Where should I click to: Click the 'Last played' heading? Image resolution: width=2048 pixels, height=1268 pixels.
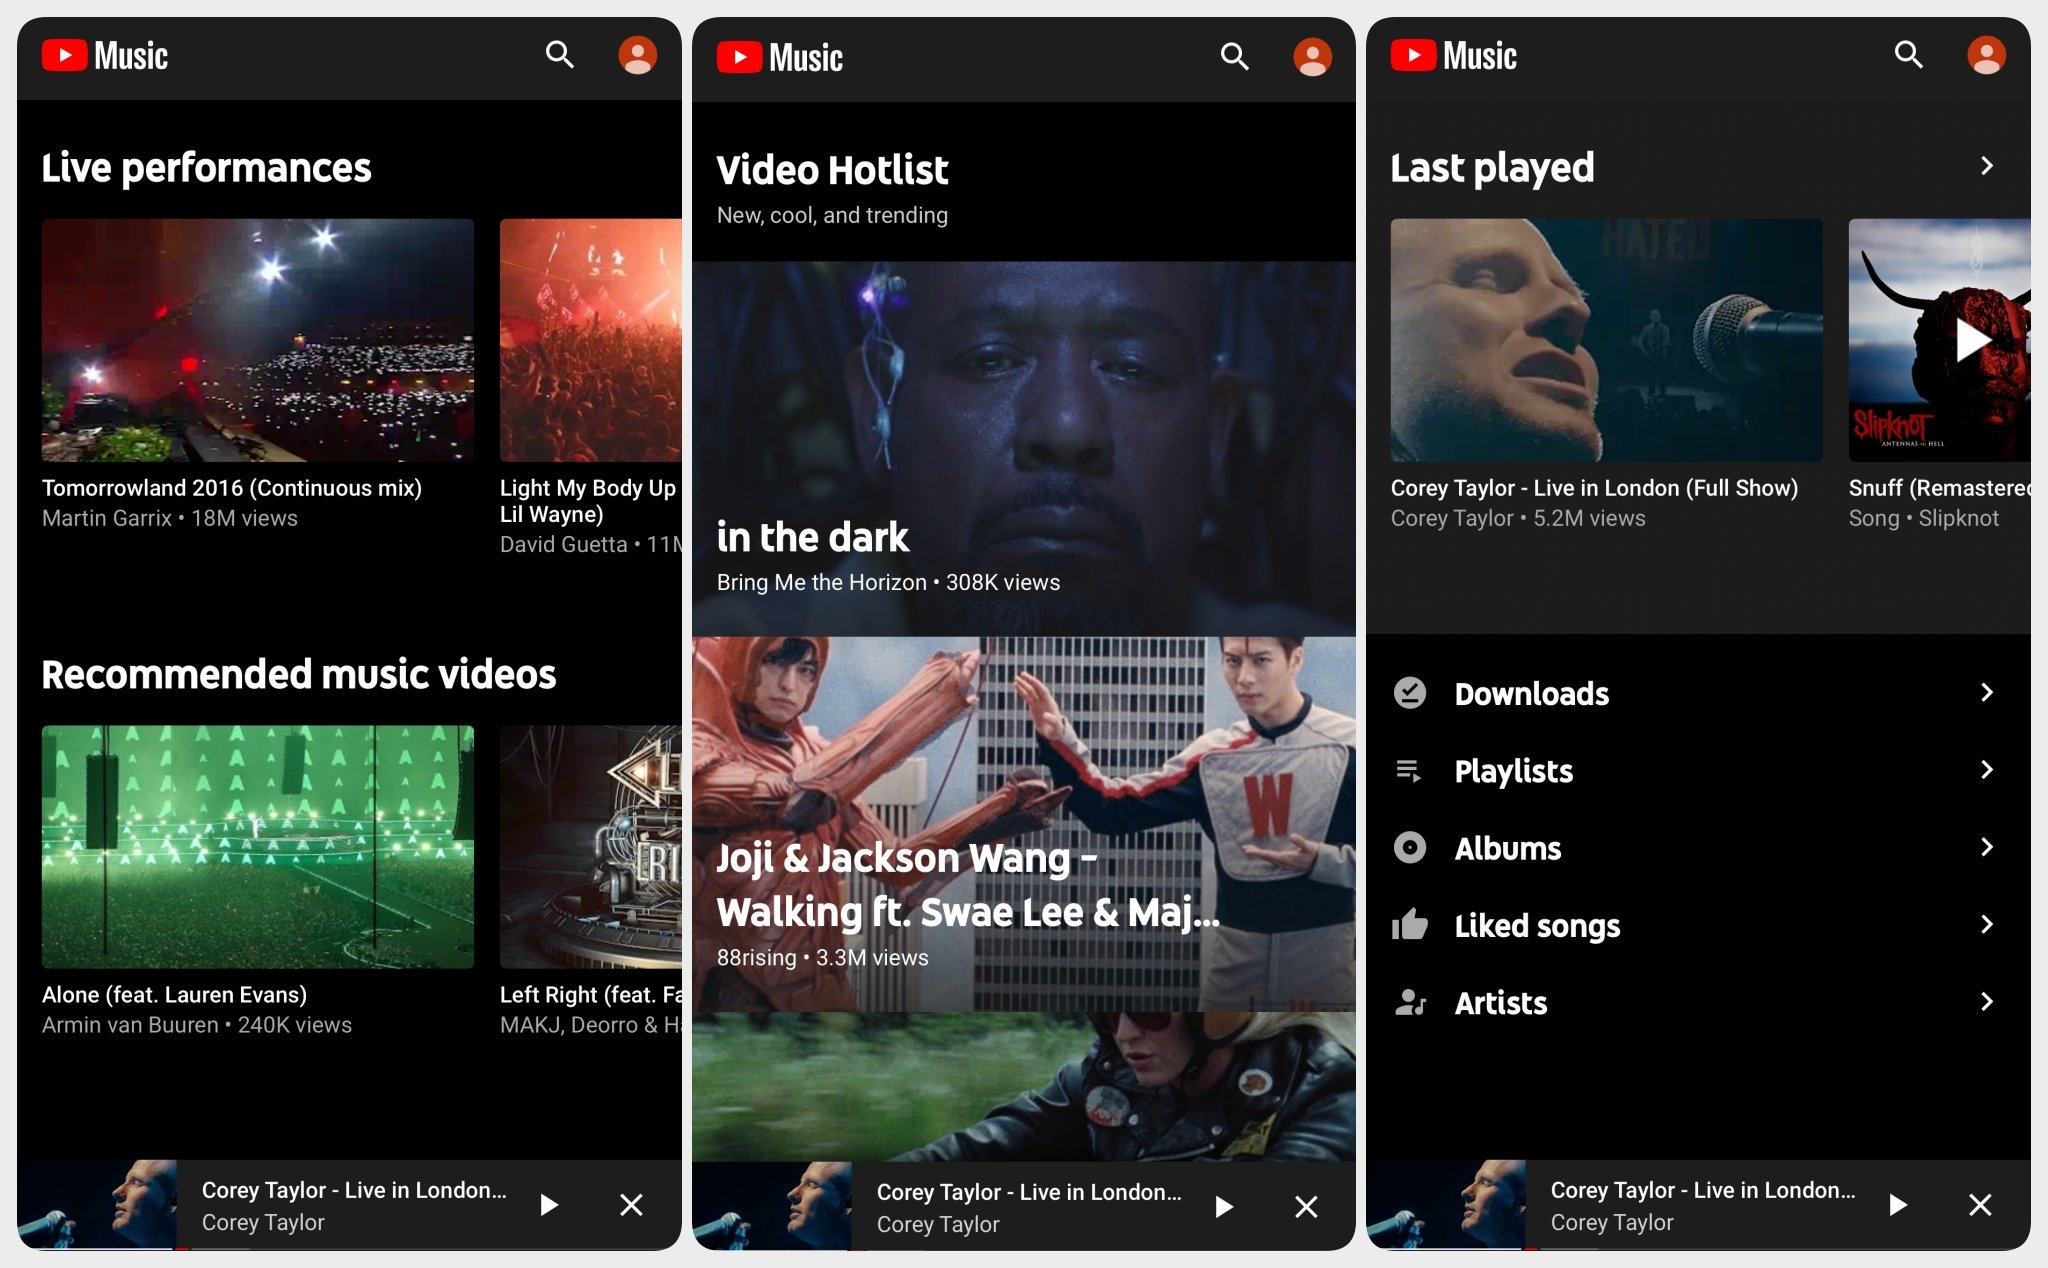click(x=1492, y=168)
